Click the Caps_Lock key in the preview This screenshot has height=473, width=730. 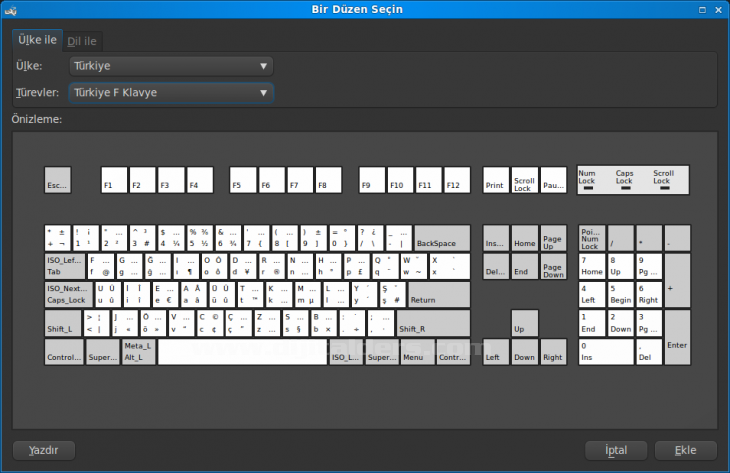coord(66,295)
